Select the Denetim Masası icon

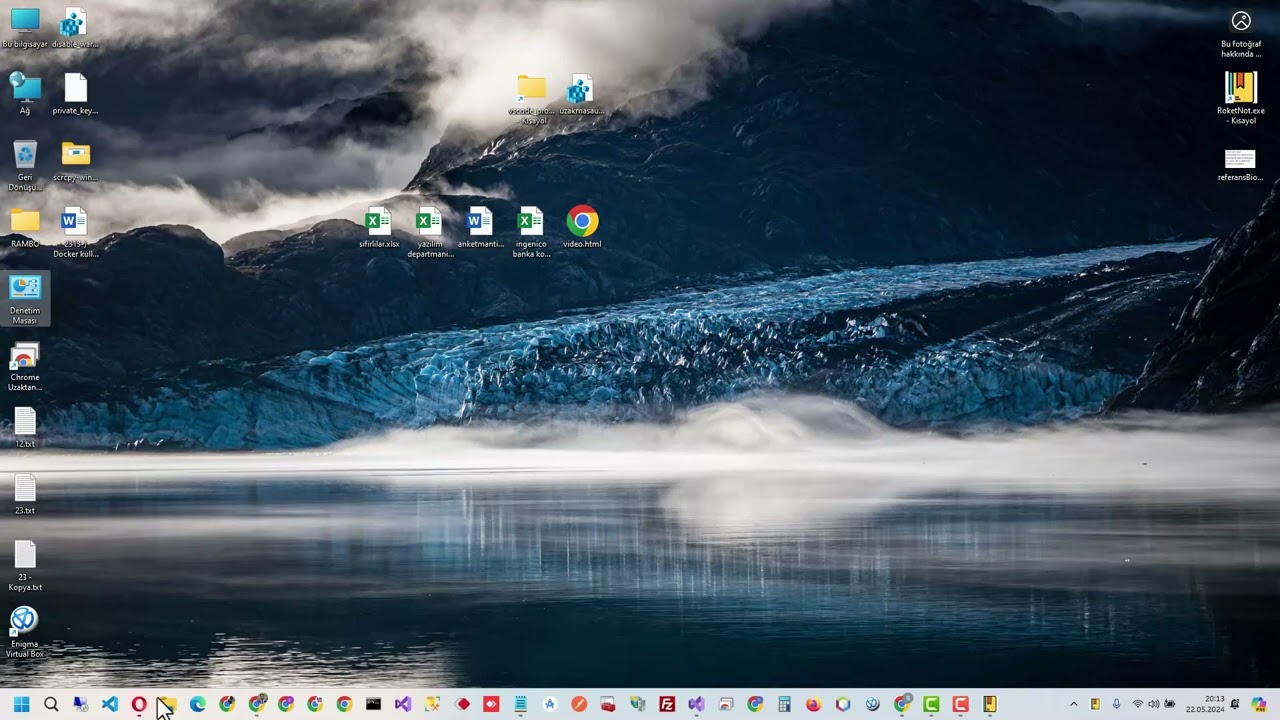[25, 299]
